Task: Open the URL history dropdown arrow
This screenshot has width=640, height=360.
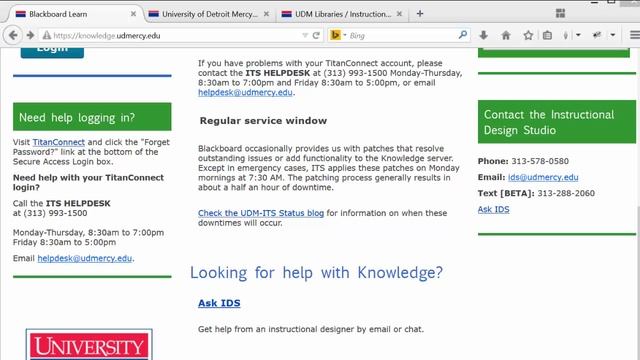Action: click(x=304, y=36)
